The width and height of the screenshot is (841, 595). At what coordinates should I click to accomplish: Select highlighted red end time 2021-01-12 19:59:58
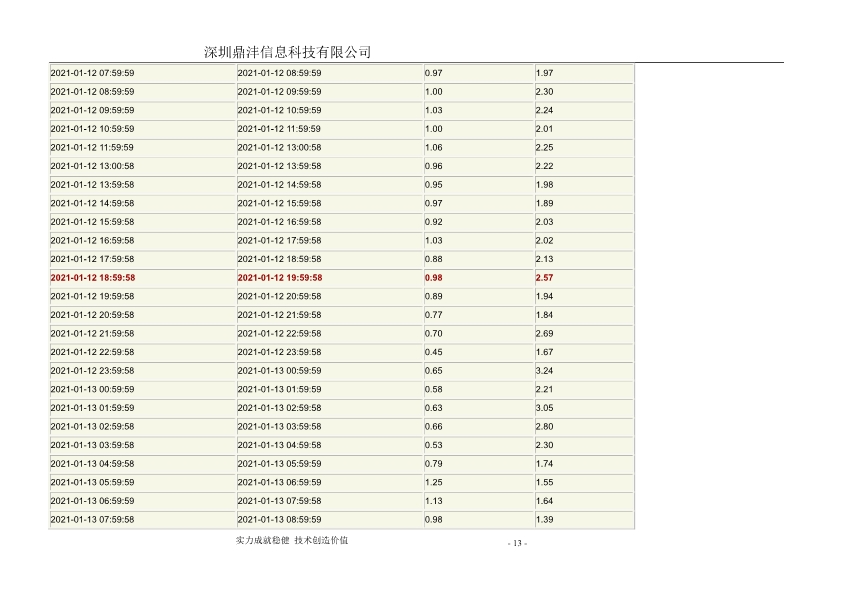pos(280,278)
